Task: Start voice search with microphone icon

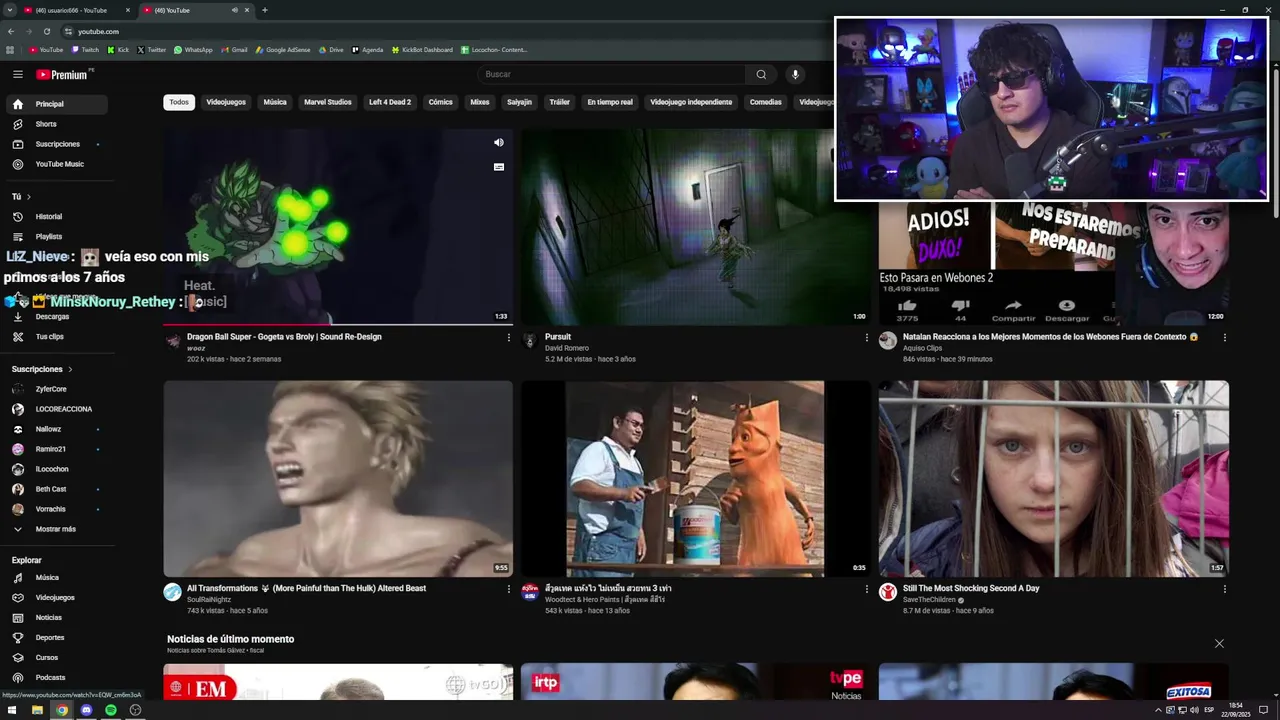Action: click(795, 74)
